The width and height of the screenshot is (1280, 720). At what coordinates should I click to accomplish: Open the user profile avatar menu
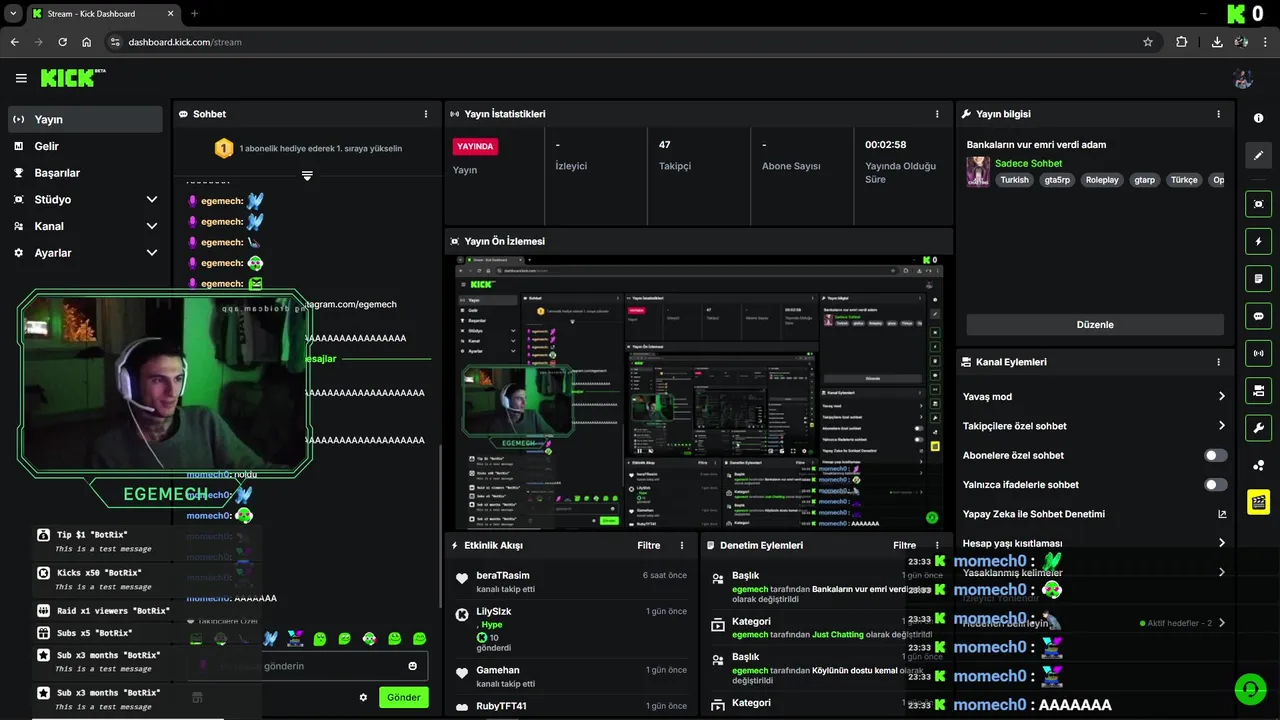click(x=1243, y=78)
